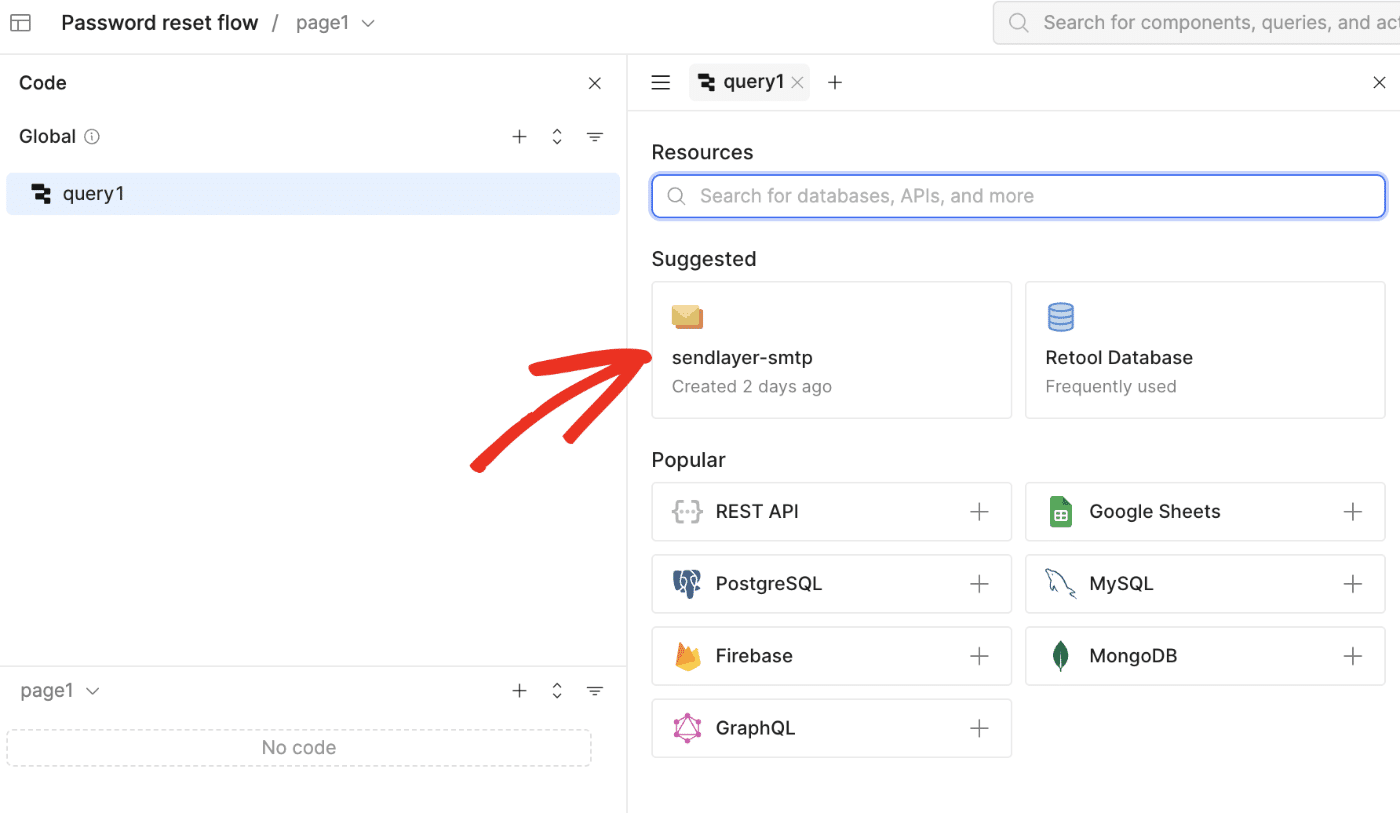Select the Retool Database resource card

pos(1205,350)
